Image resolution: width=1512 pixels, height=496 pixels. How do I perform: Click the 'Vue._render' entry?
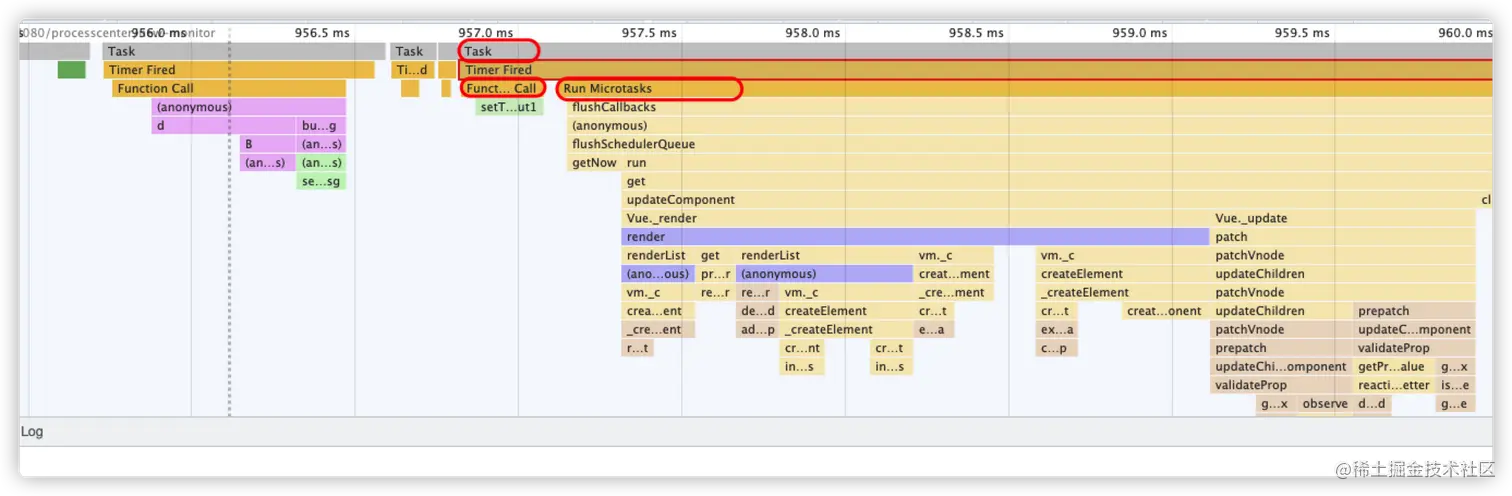click(915, 218)
